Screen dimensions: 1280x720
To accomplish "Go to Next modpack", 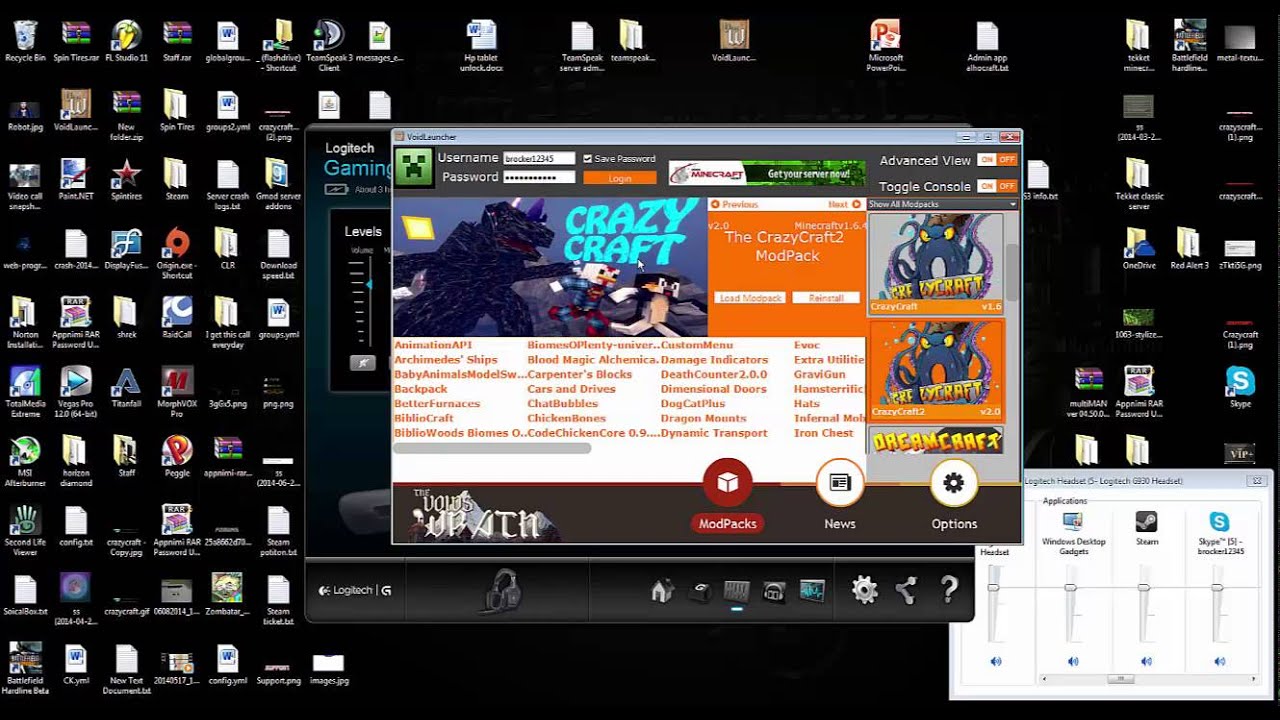I will (844, 204).
